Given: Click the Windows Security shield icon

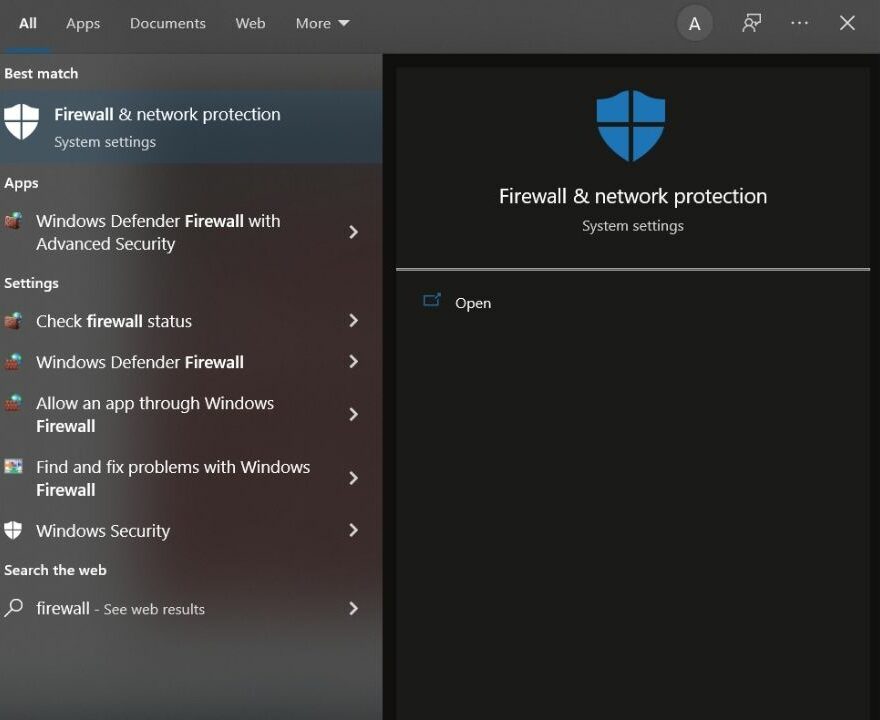Looking at the screenshot, I should click(x=13, y=531).
